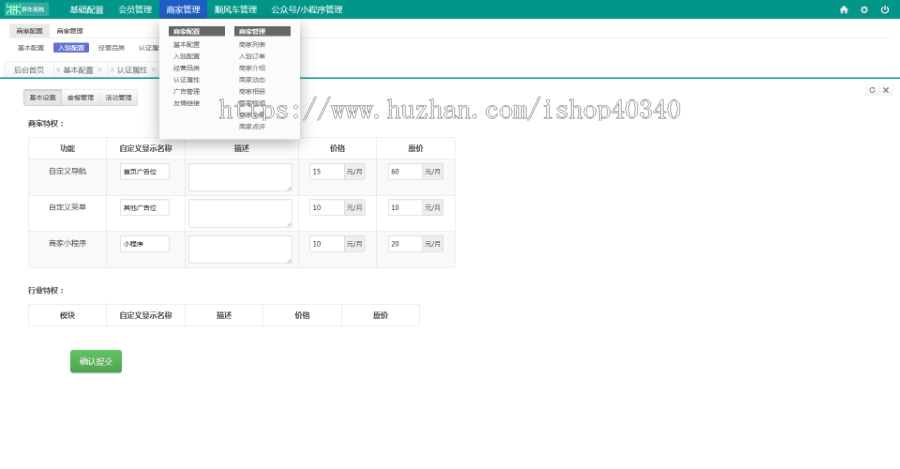Select 广告管理 in the dropdown menu
This screenshot has width=900, height=469.
point(187,91)
